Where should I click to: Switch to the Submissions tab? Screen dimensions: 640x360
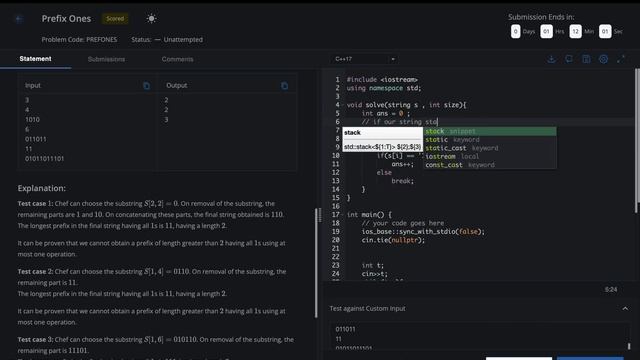click(106, 59)
